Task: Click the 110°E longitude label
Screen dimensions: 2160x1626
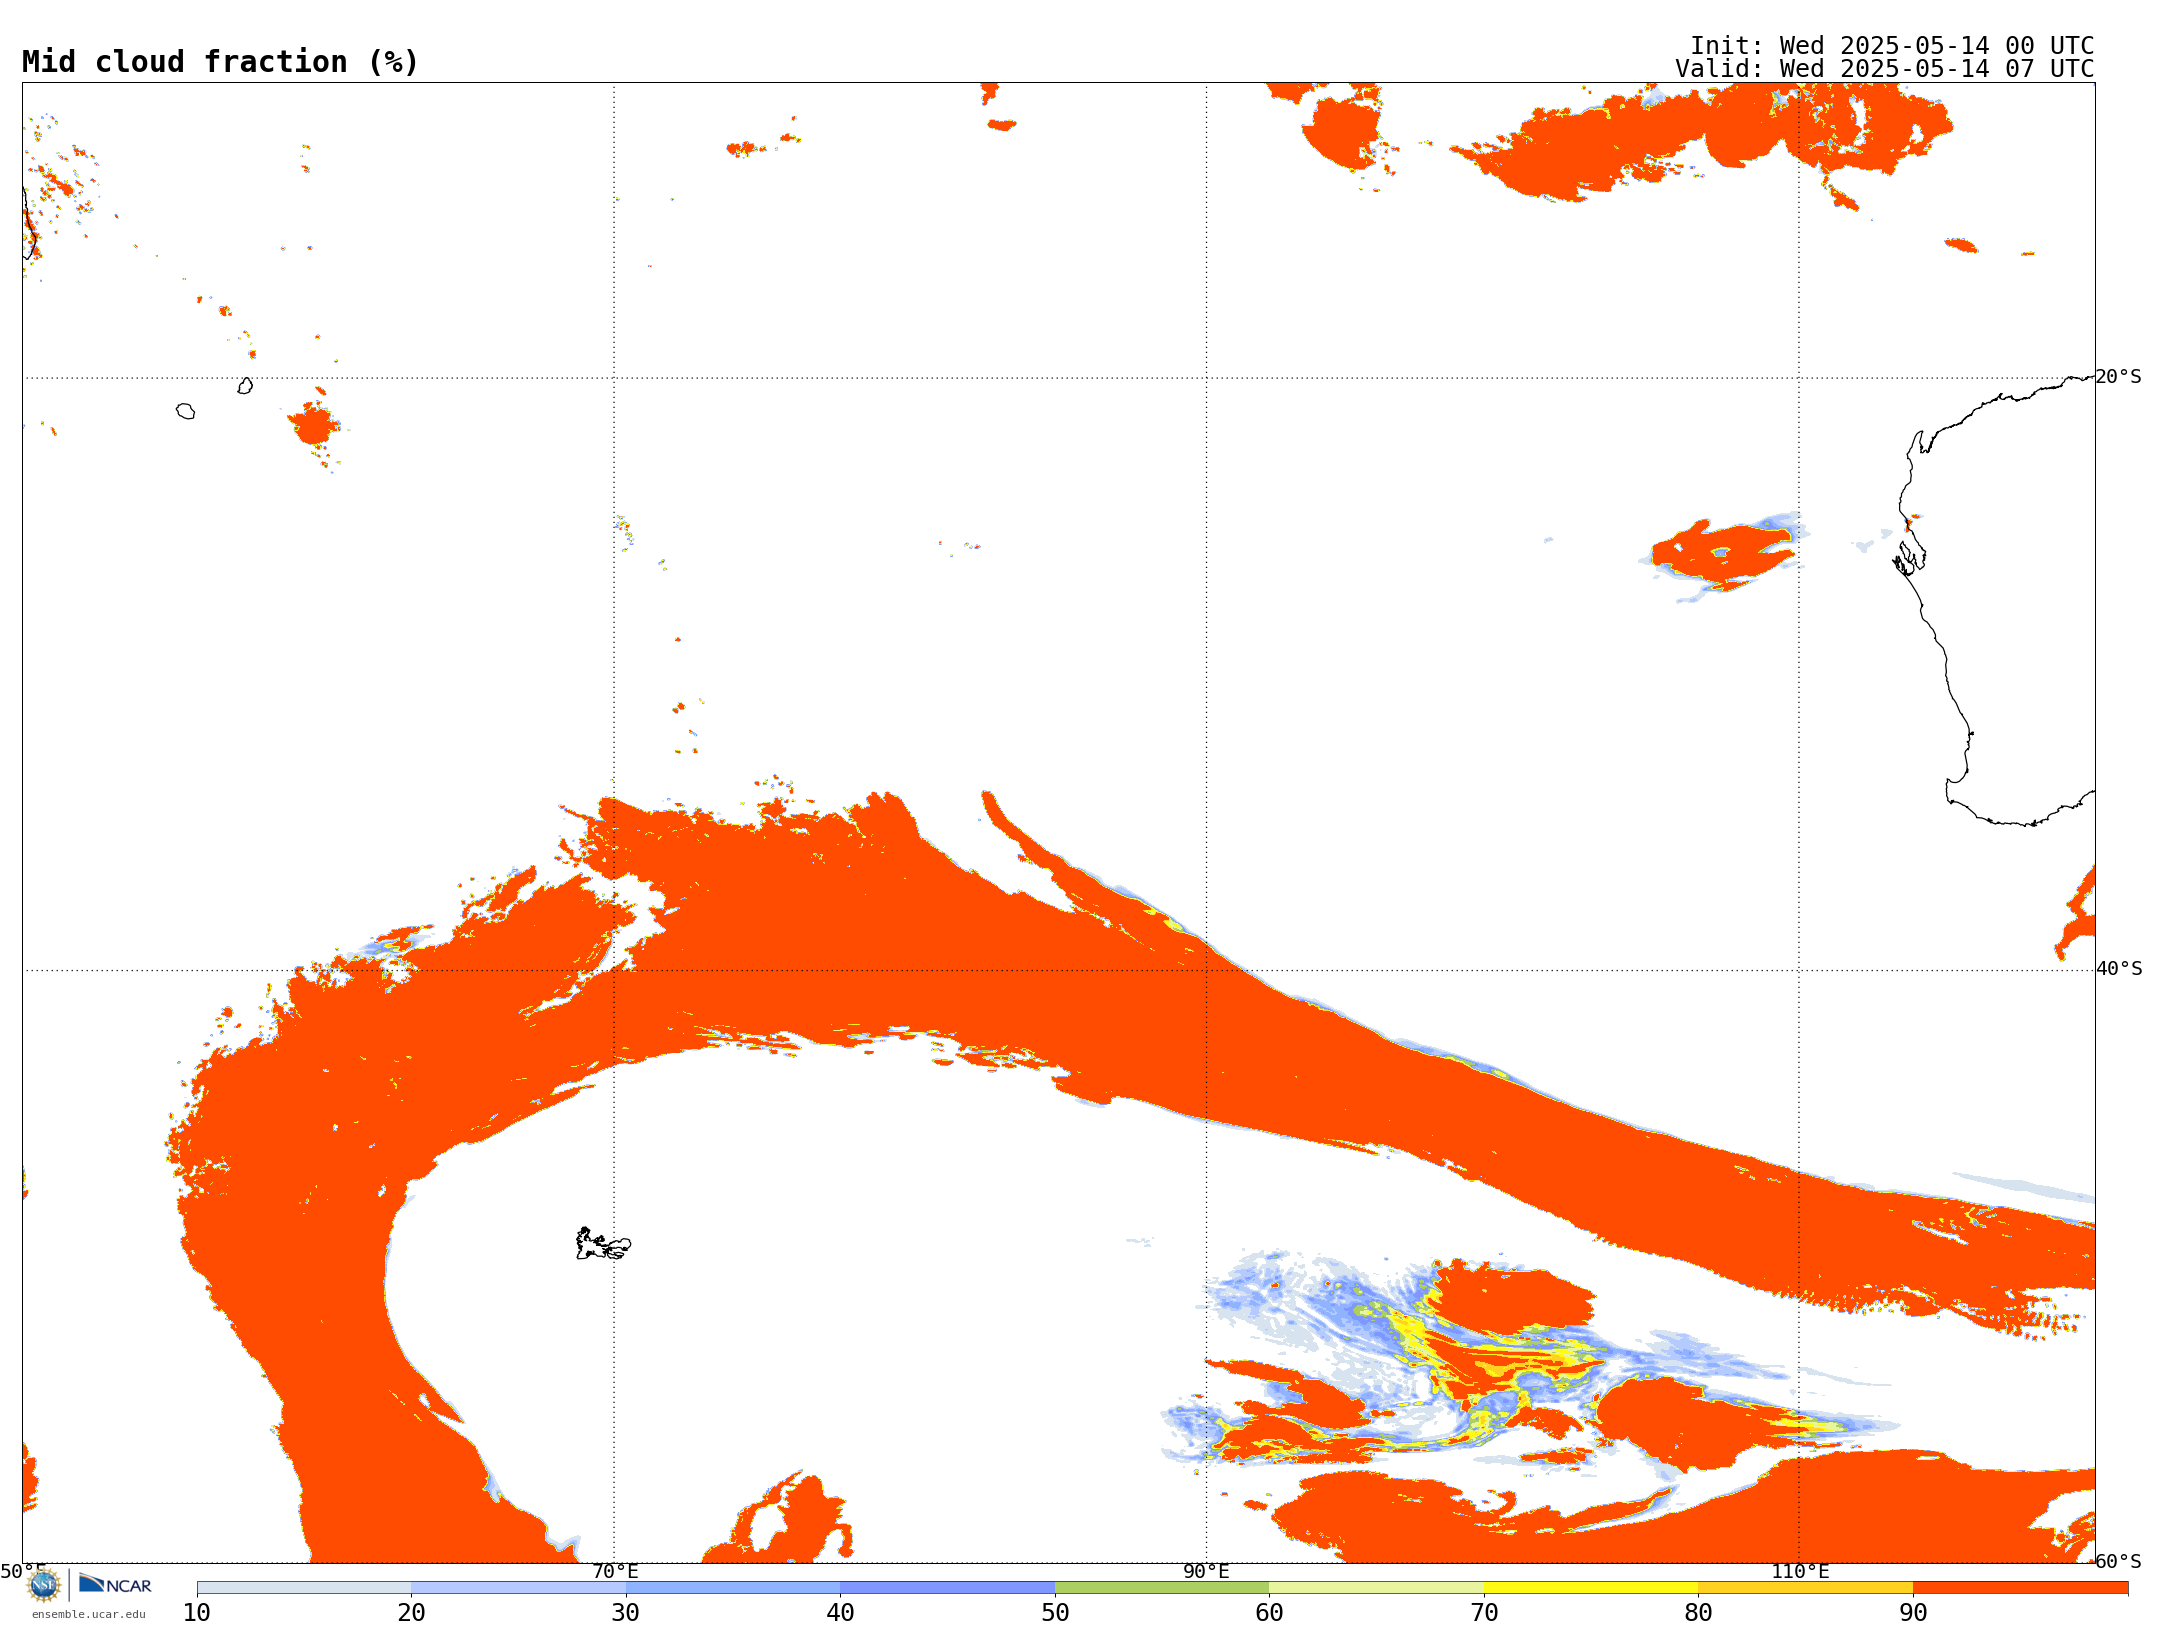Action: 1800,1572
